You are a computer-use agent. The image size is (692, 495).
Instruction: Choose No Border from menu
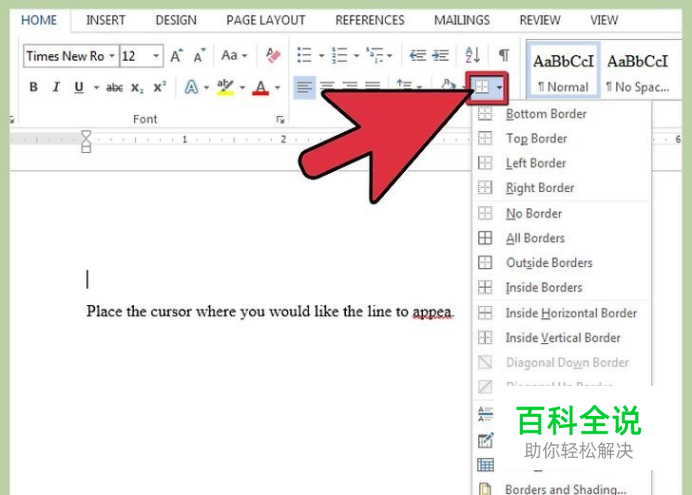(x=562, y=214)
